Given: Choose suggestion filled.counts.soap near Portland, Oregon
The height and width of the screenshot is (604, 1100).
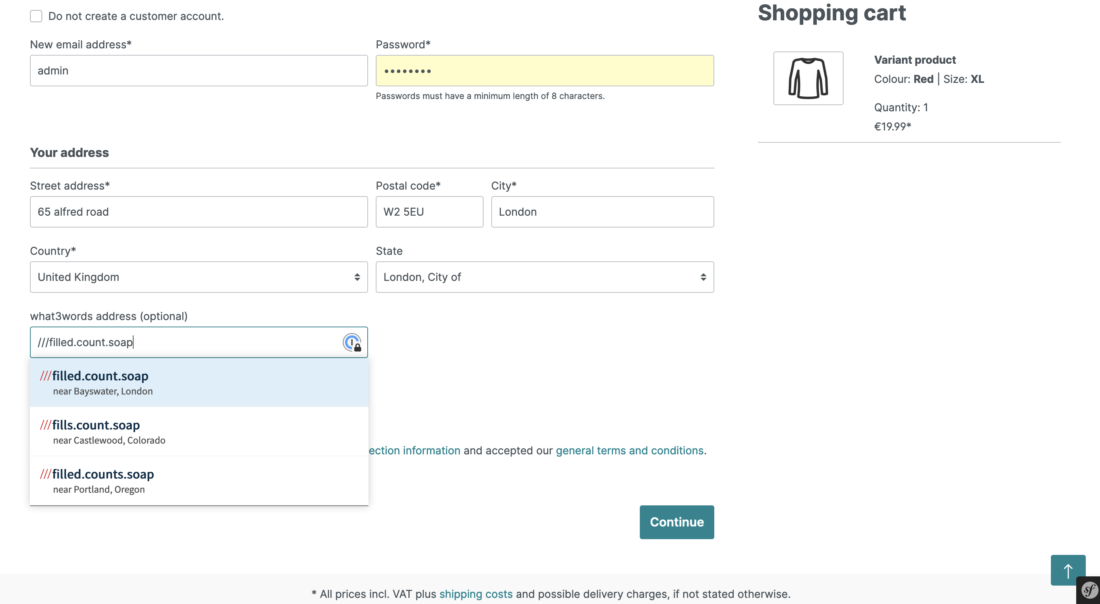Looking at the screenshot, I should click(199, 481).
